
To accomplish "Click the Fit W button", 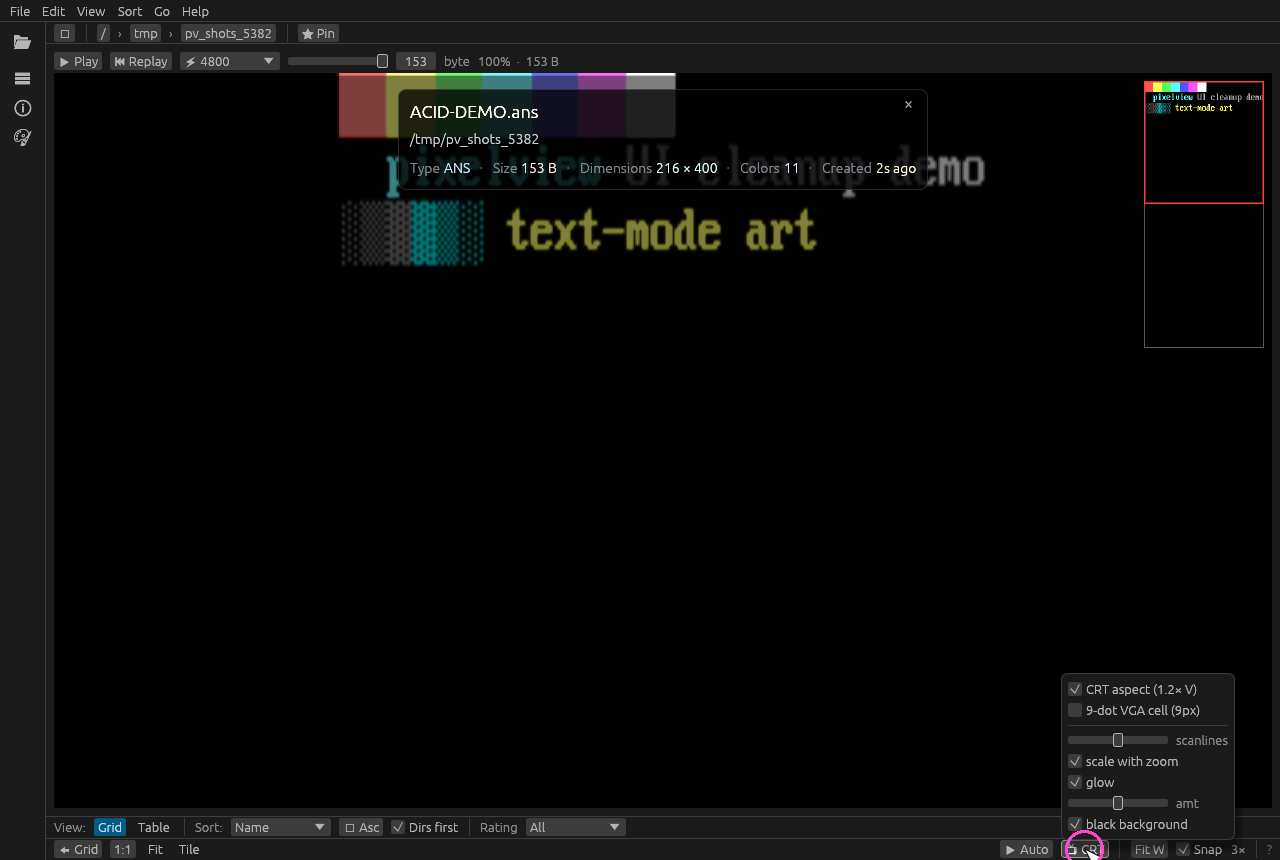I will point(1149,849).
